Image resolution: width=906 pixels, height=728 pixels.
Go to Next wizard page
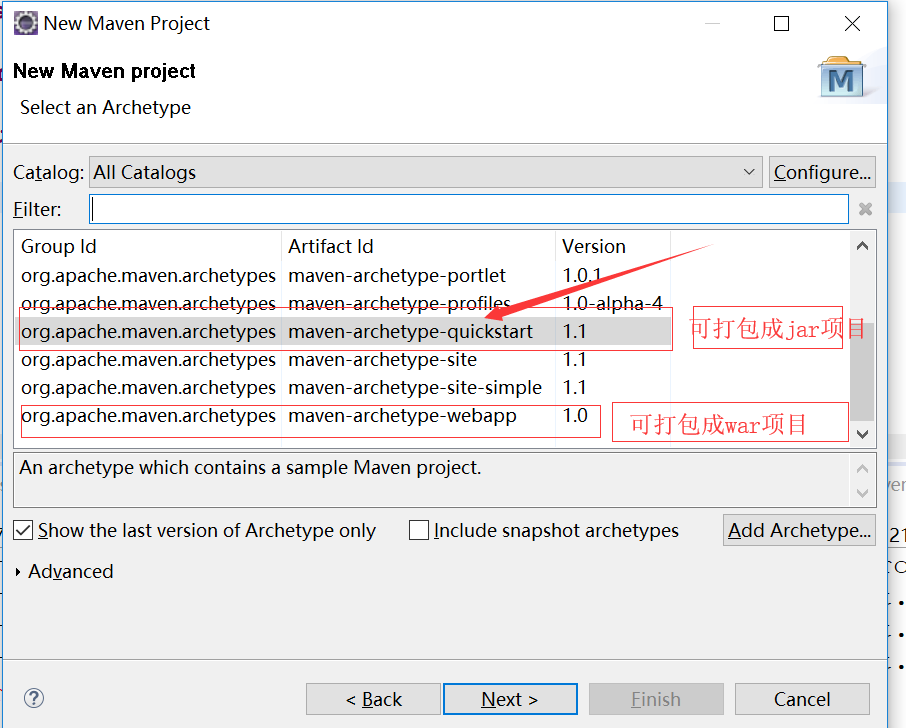(510, 699)
